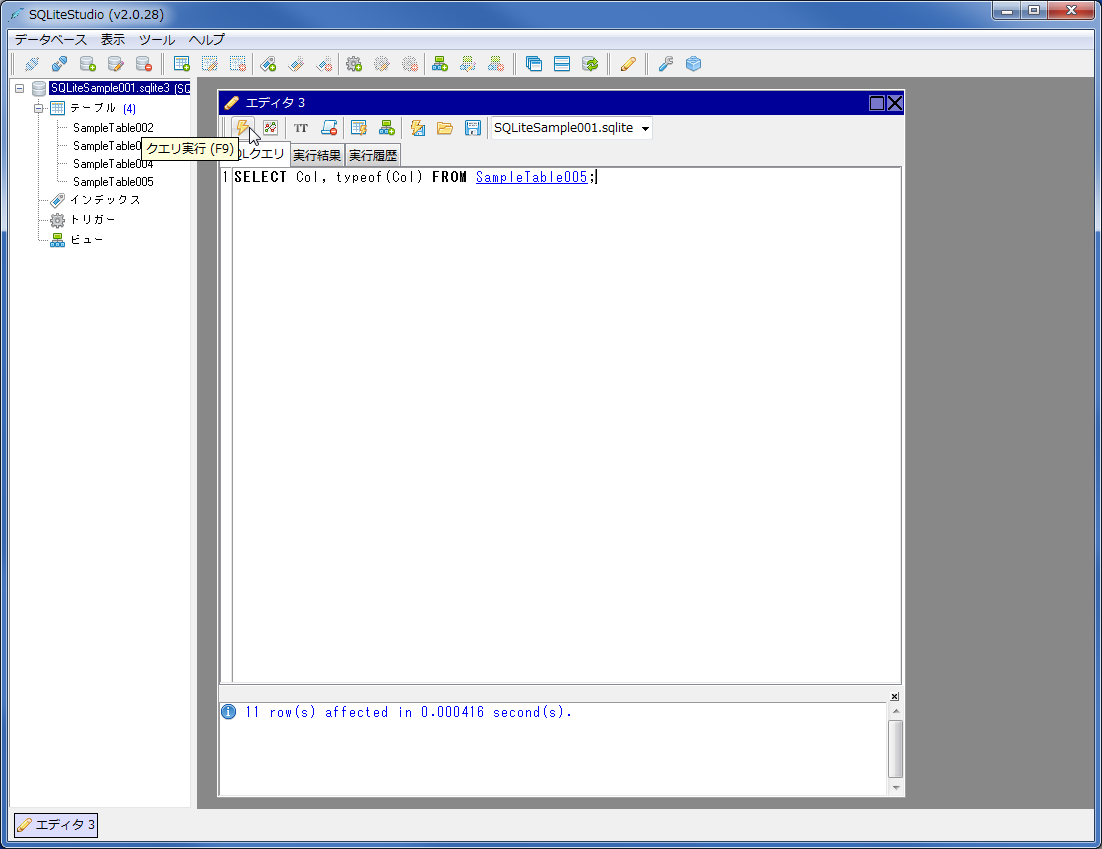Switch to the 実行結果 tab

pyautogui.click(x=317, y=155)
